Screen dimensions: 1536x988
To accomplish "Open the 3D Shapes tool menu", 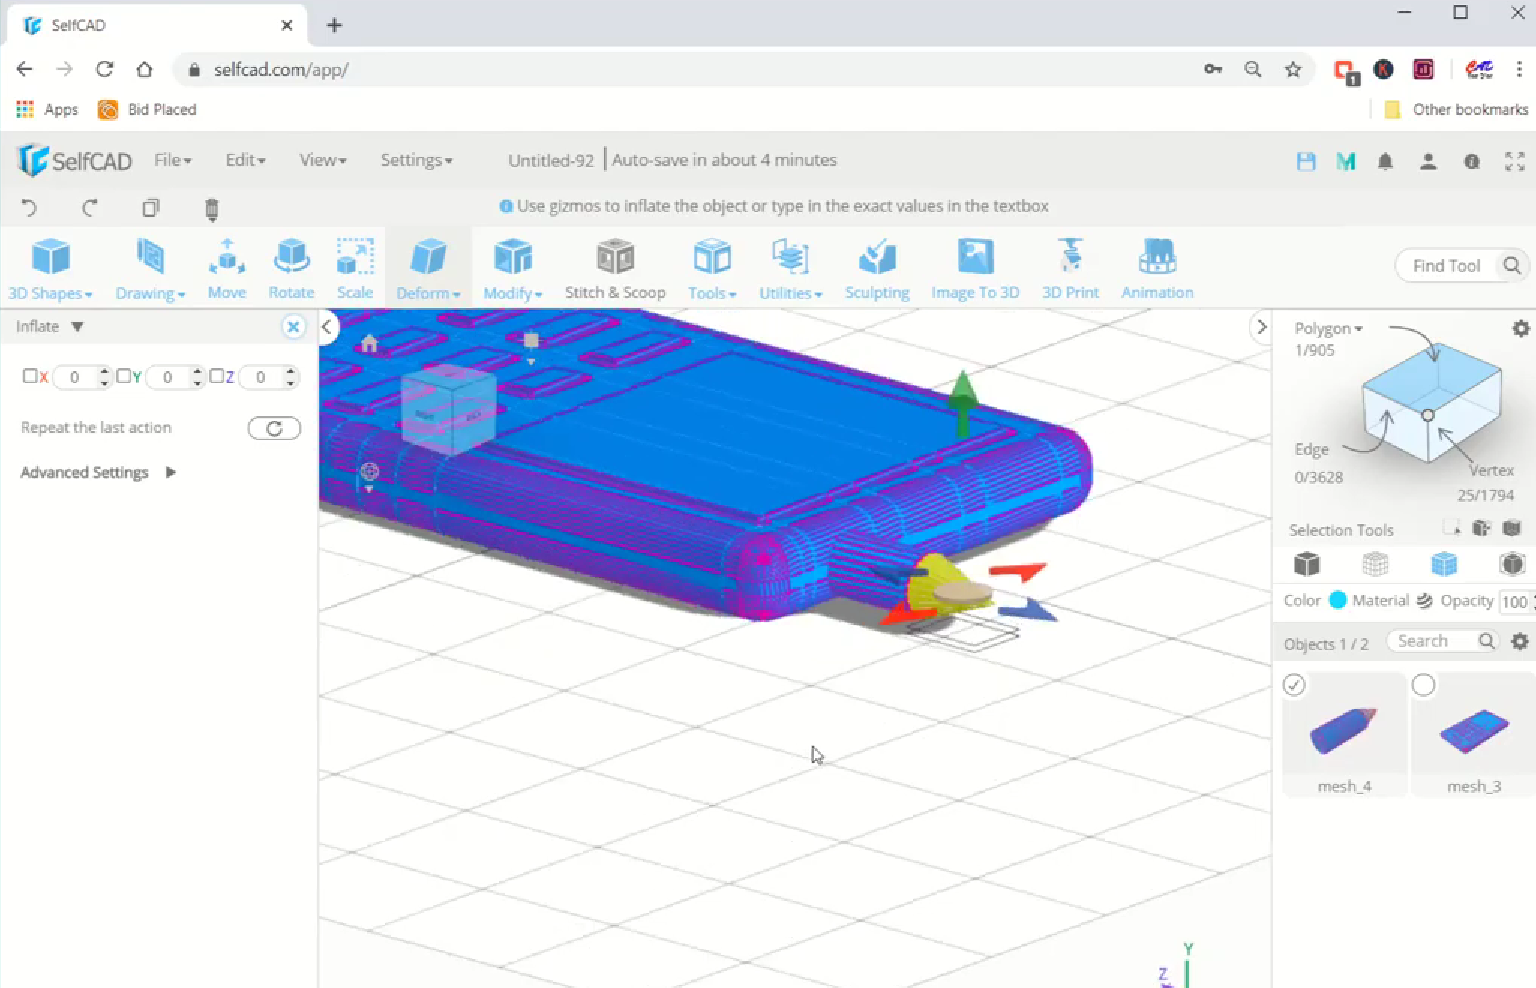I will (50, 269).
